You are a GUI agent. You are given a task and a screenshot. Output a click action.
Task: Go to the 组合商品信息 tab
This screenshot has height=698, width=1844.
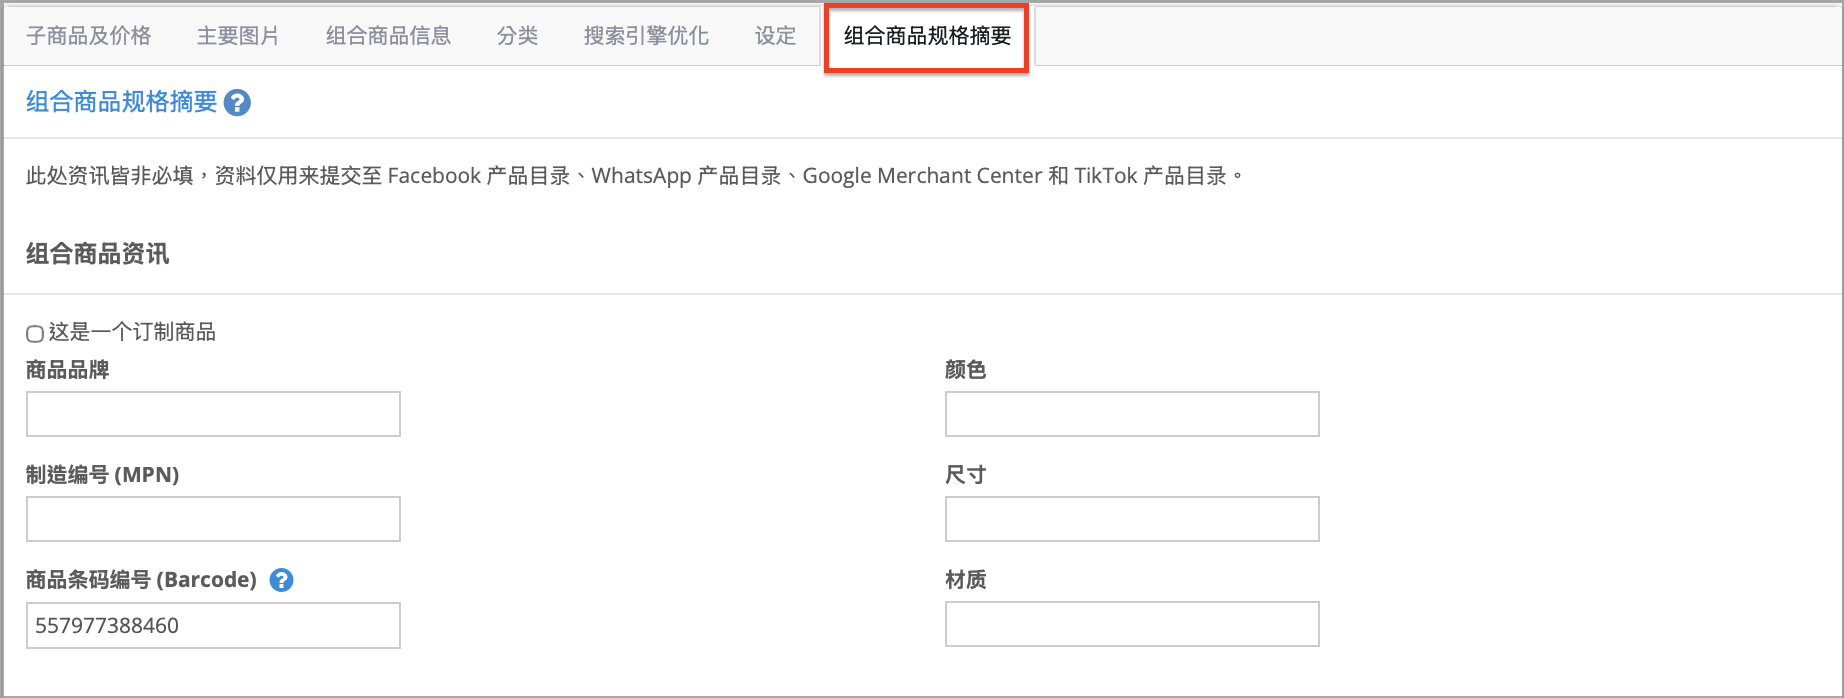388,36
